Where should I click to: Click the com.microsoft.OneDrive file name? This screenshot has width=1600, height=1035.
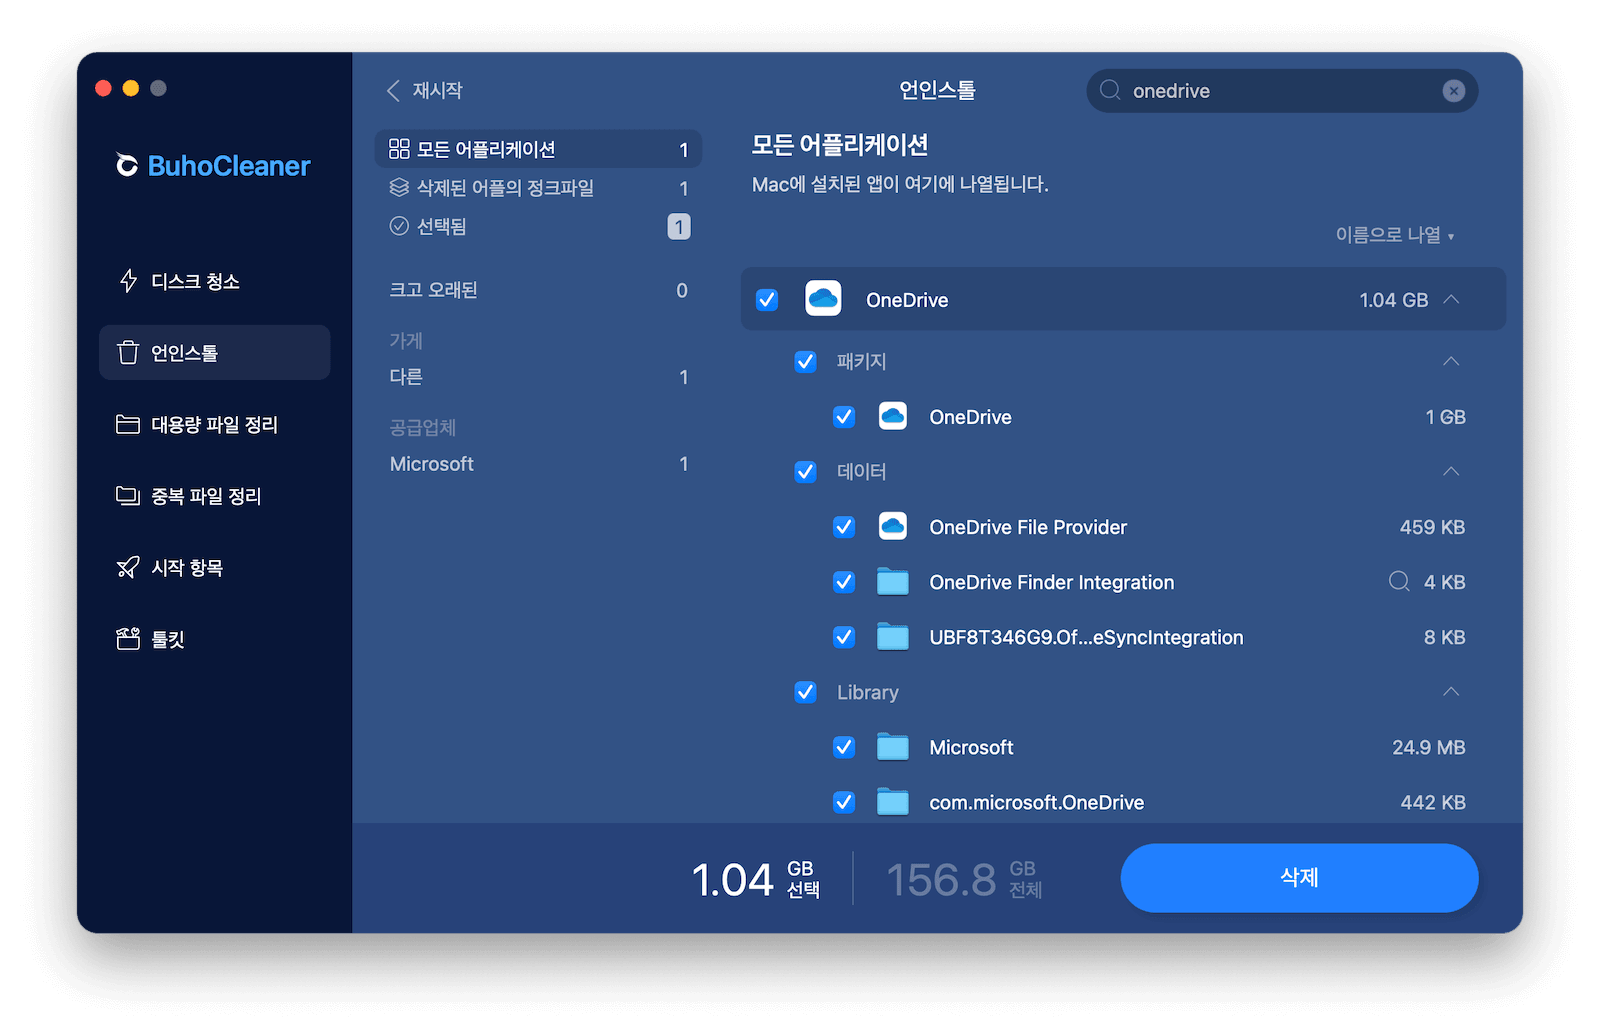coord(1036,802)
